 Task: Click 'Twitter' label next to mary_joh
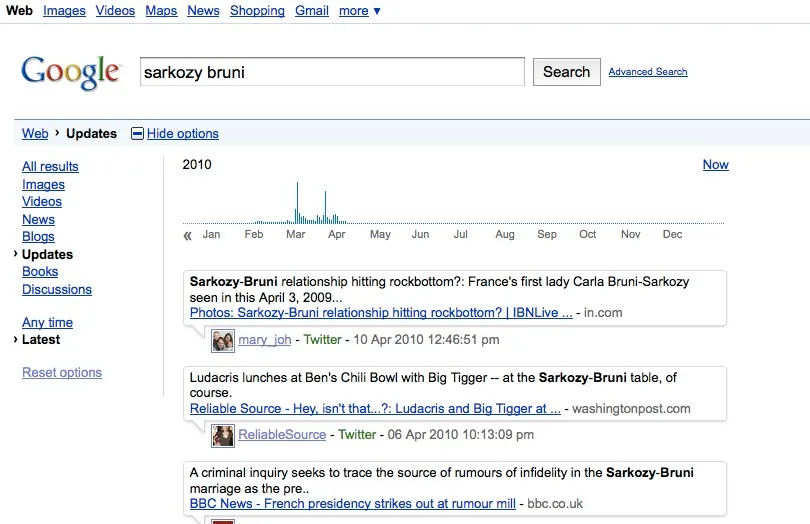point(322,340)
